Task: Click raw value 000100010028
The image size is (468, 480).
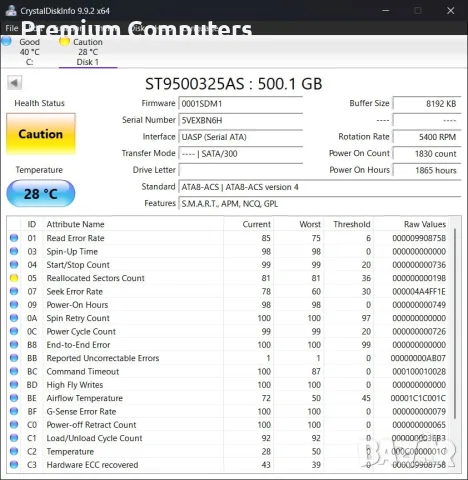Action: [x=419, y=371]
